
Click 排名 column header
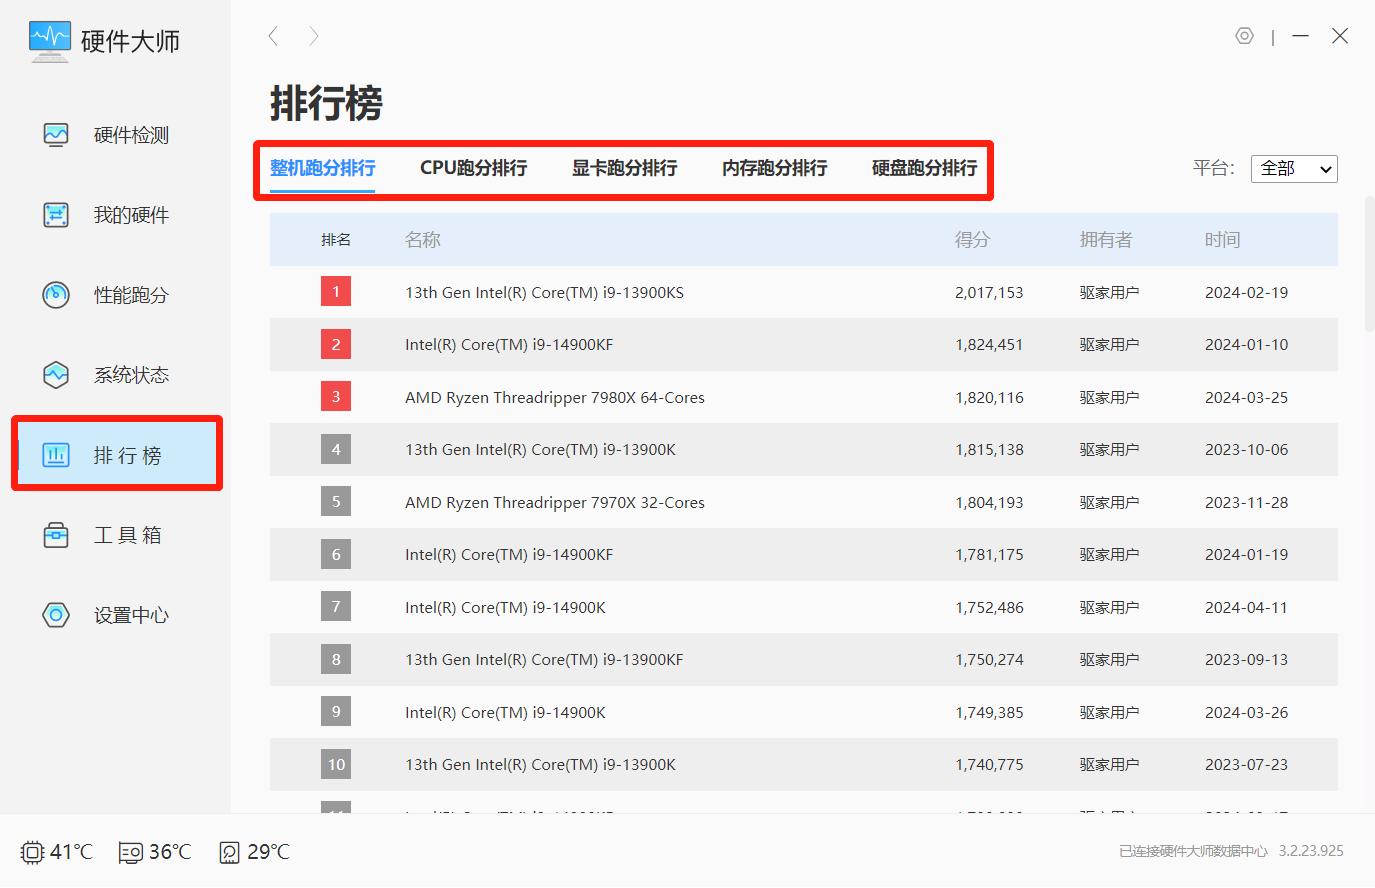(x=336, y=240)
